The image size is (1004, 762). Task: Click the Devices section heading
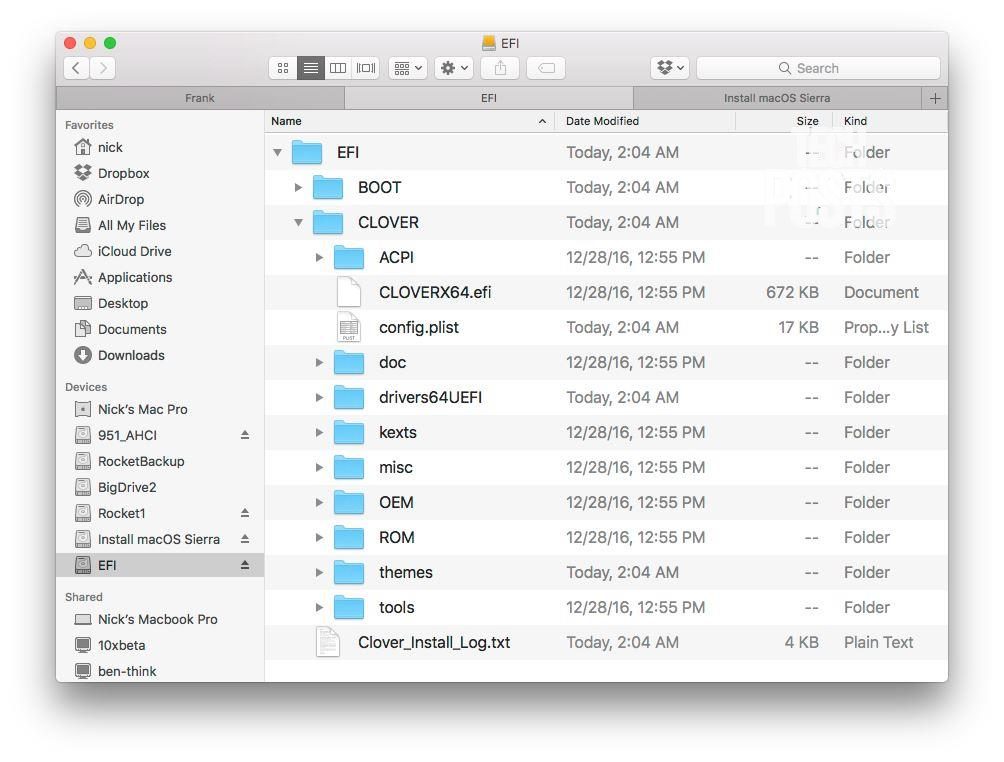click(x=86, y=387)
